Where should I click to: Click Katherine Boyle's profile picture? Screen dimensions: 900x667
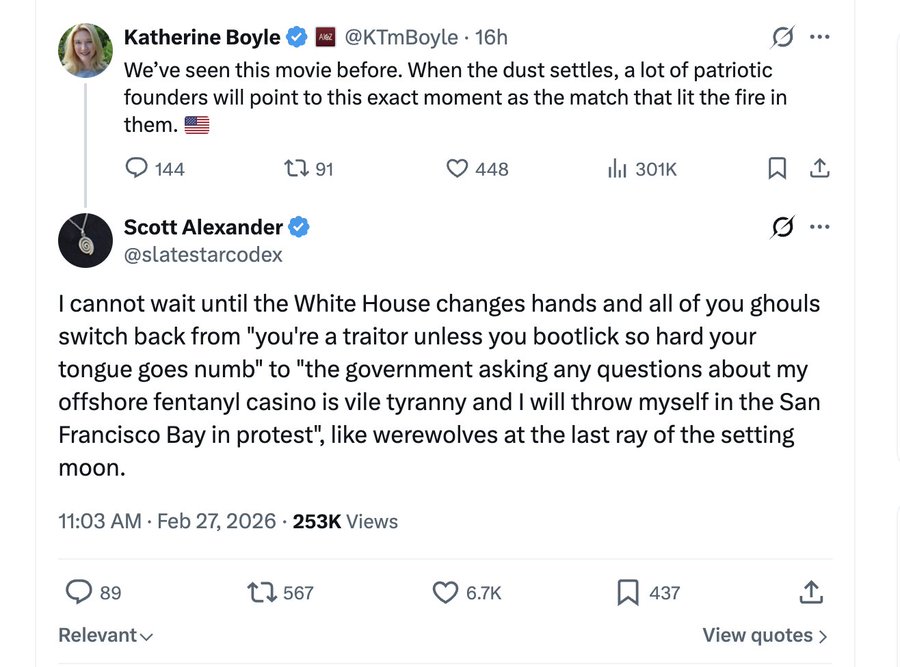[85, 50]
